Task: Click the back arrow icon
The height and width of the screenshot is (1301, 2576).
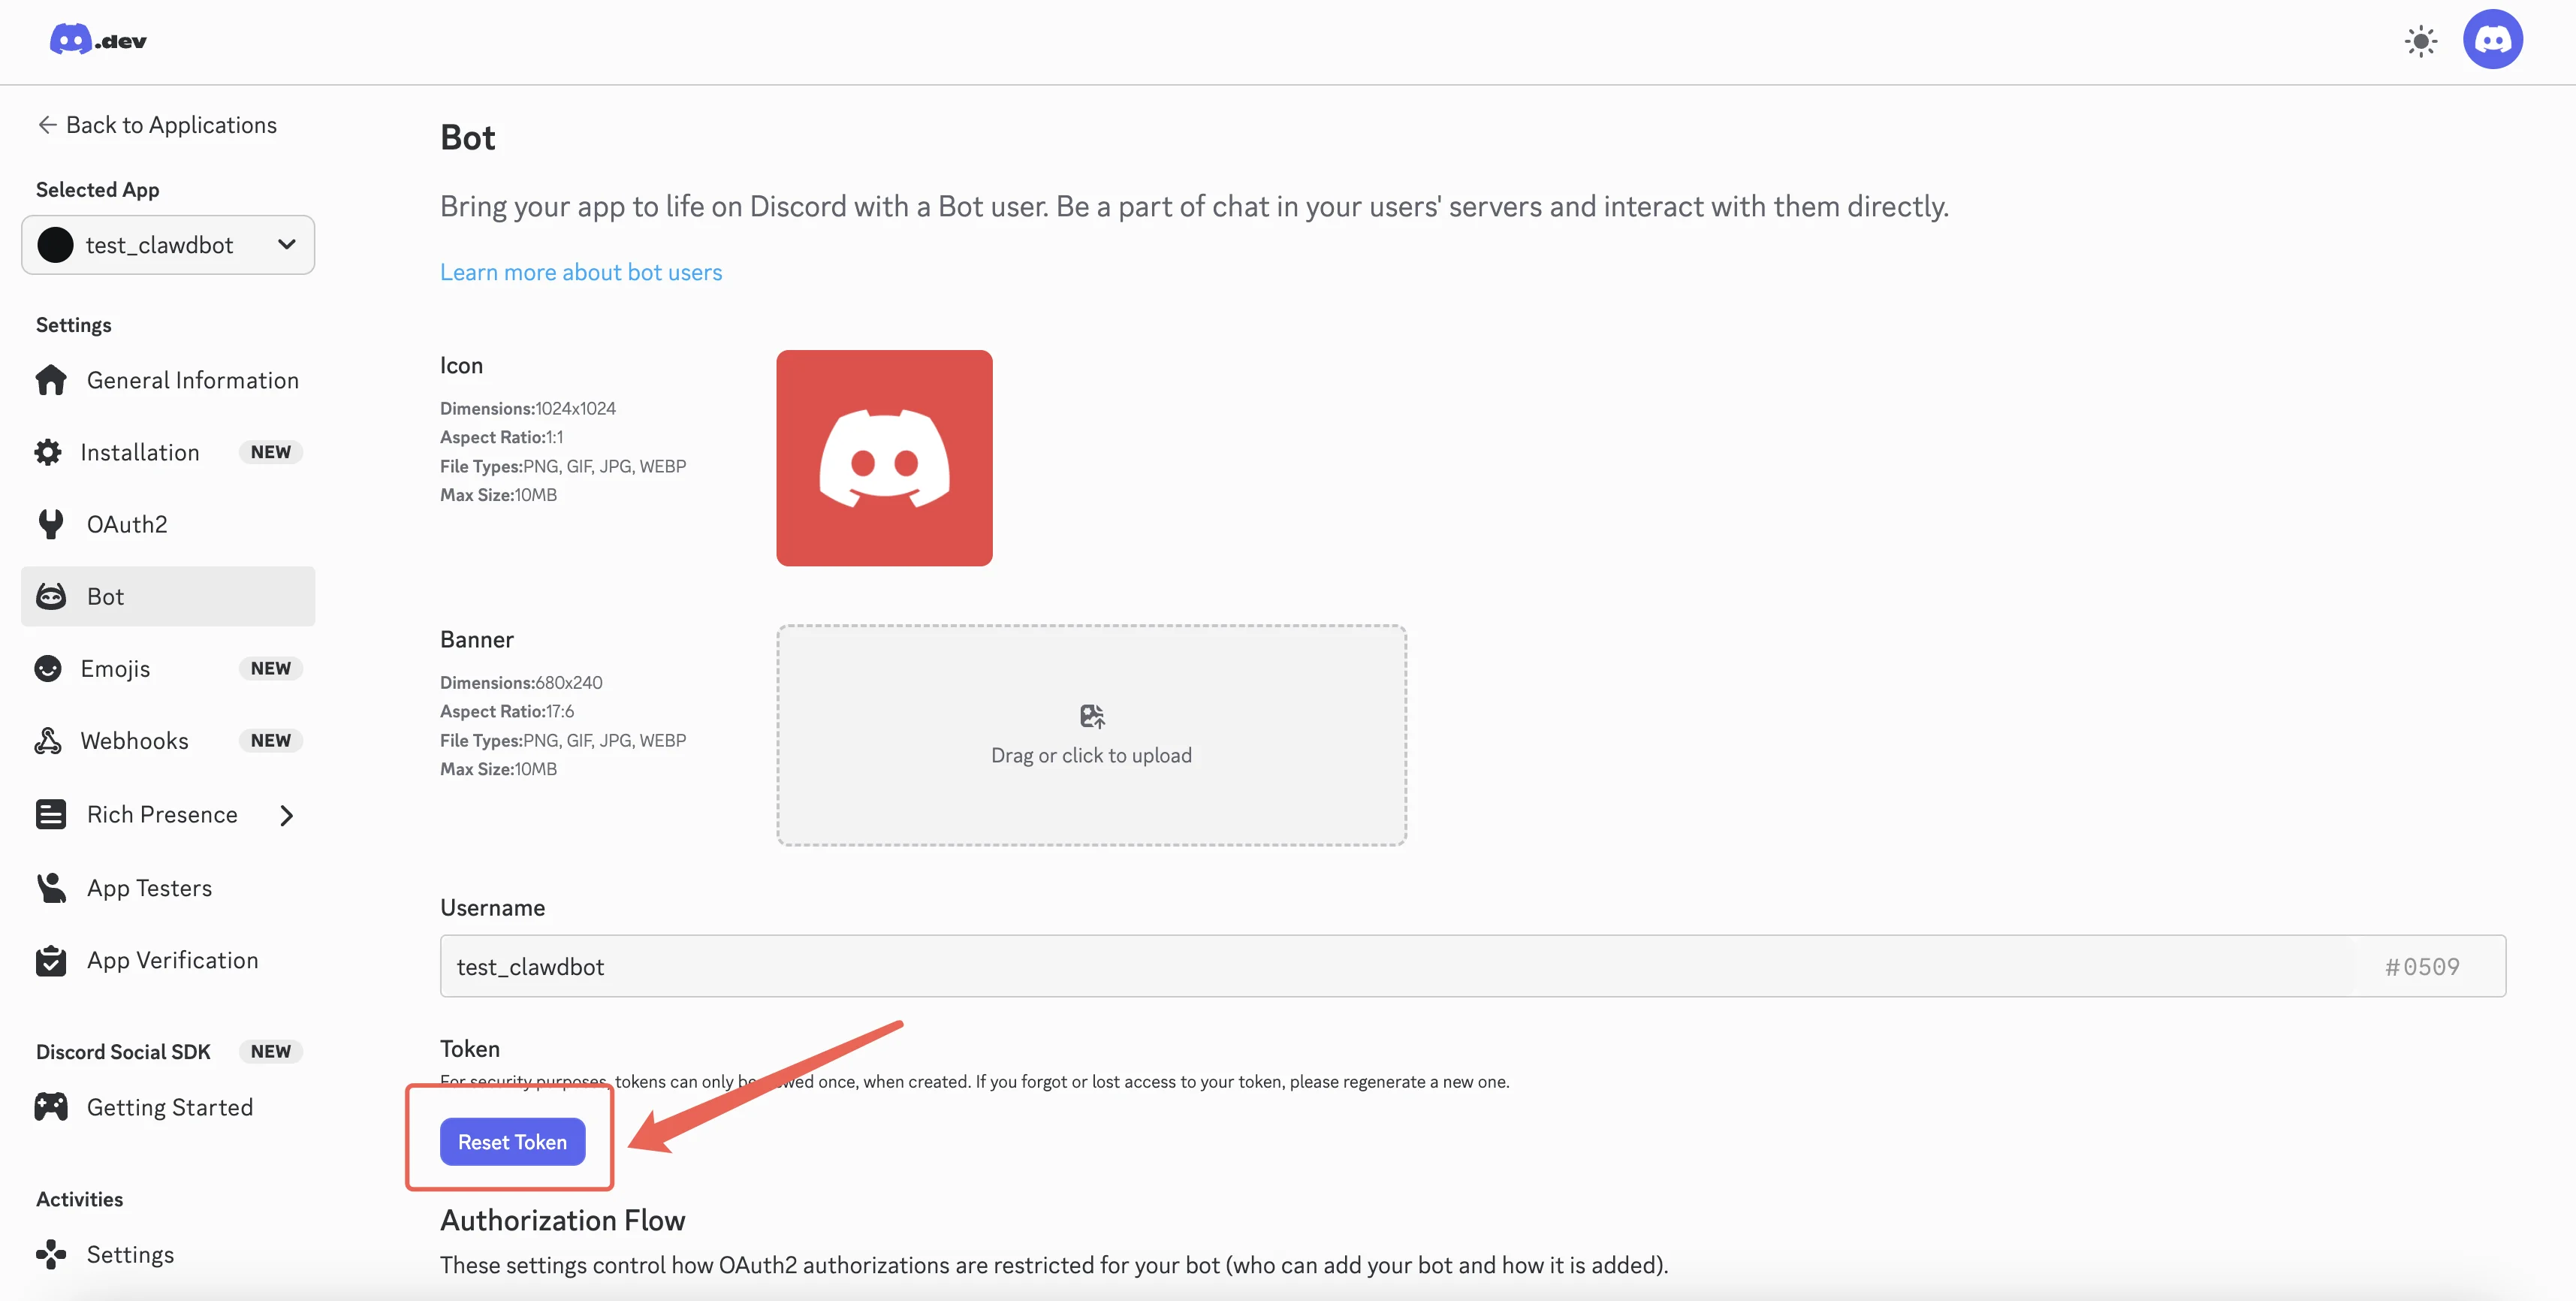Action: [x=47, y=125]
